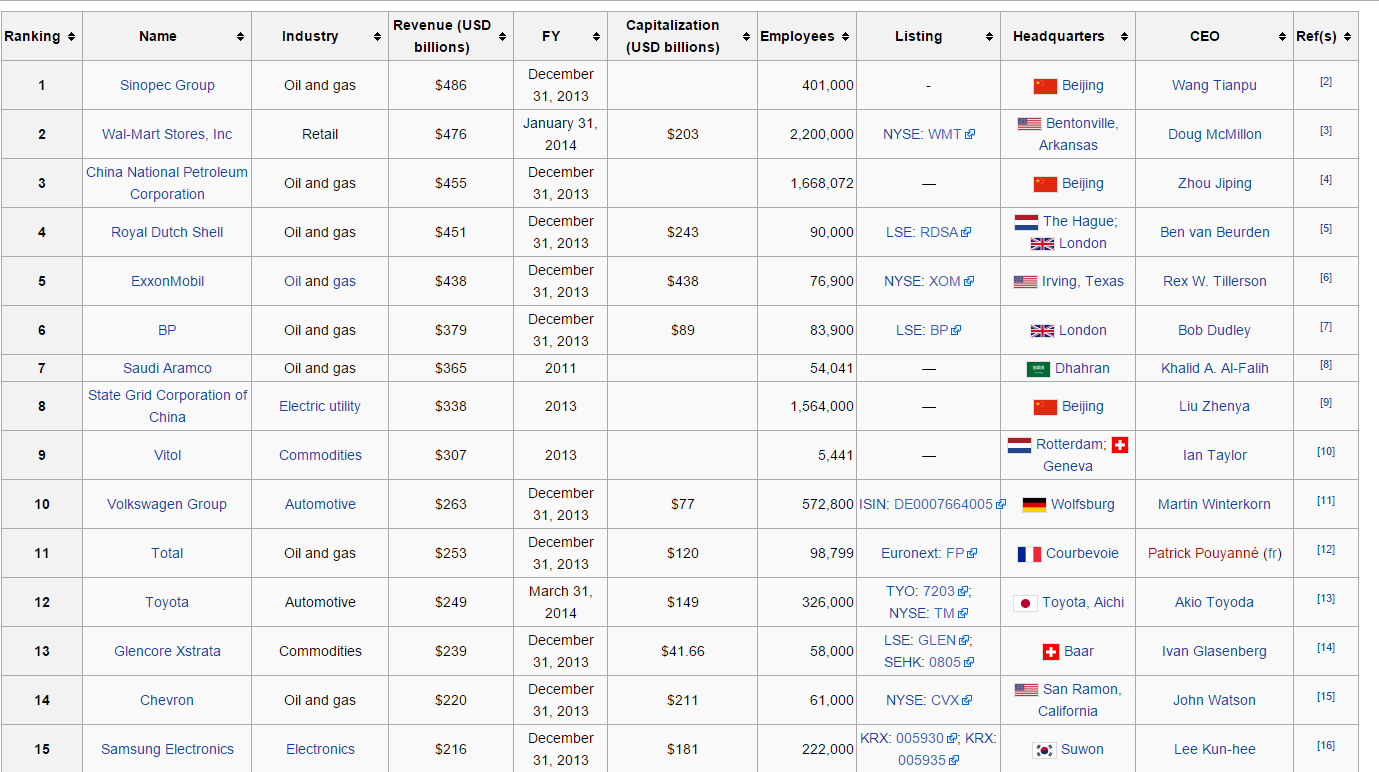This screenshot has width=1379, height=772.
Task: Open Saudi Aramco link
Action: coord(167,368)
